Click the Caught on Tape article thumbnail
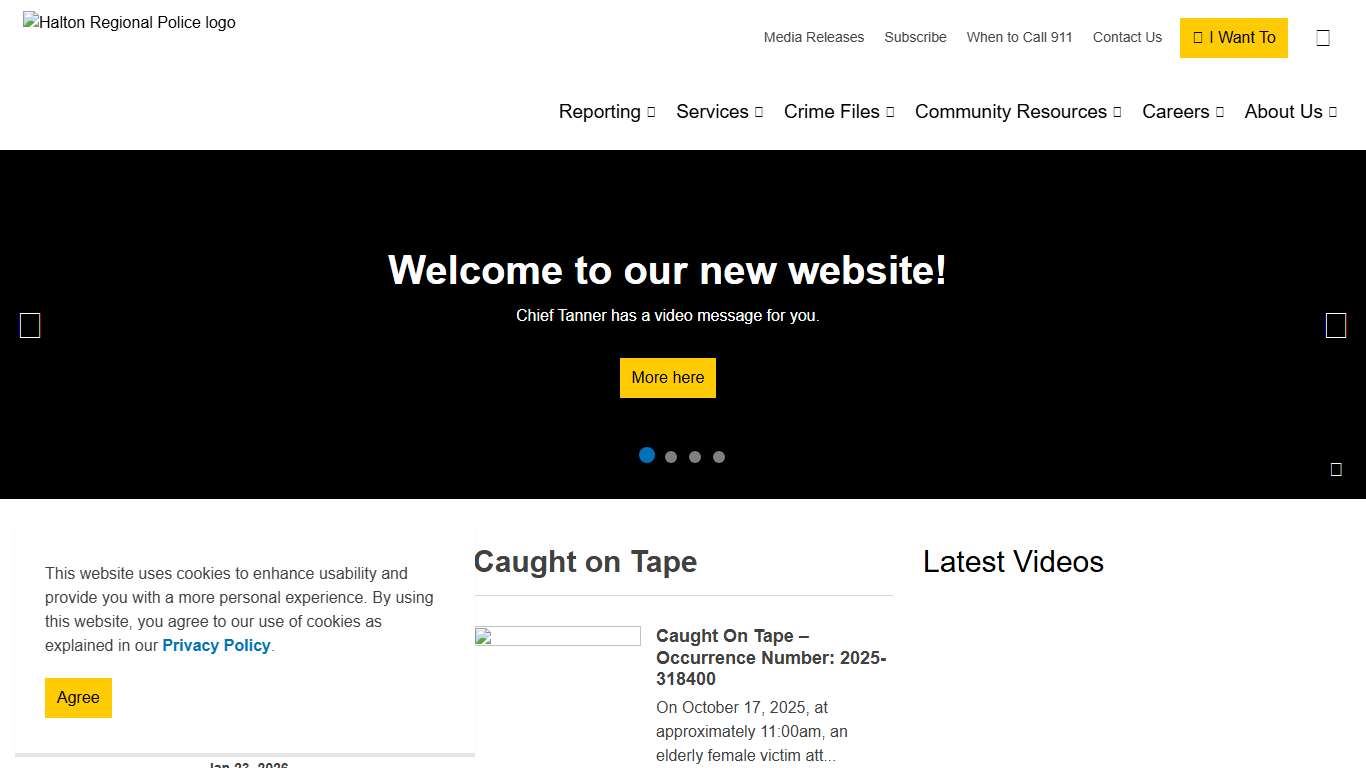Screen dimensions: 1366x768 coord(557,637)
